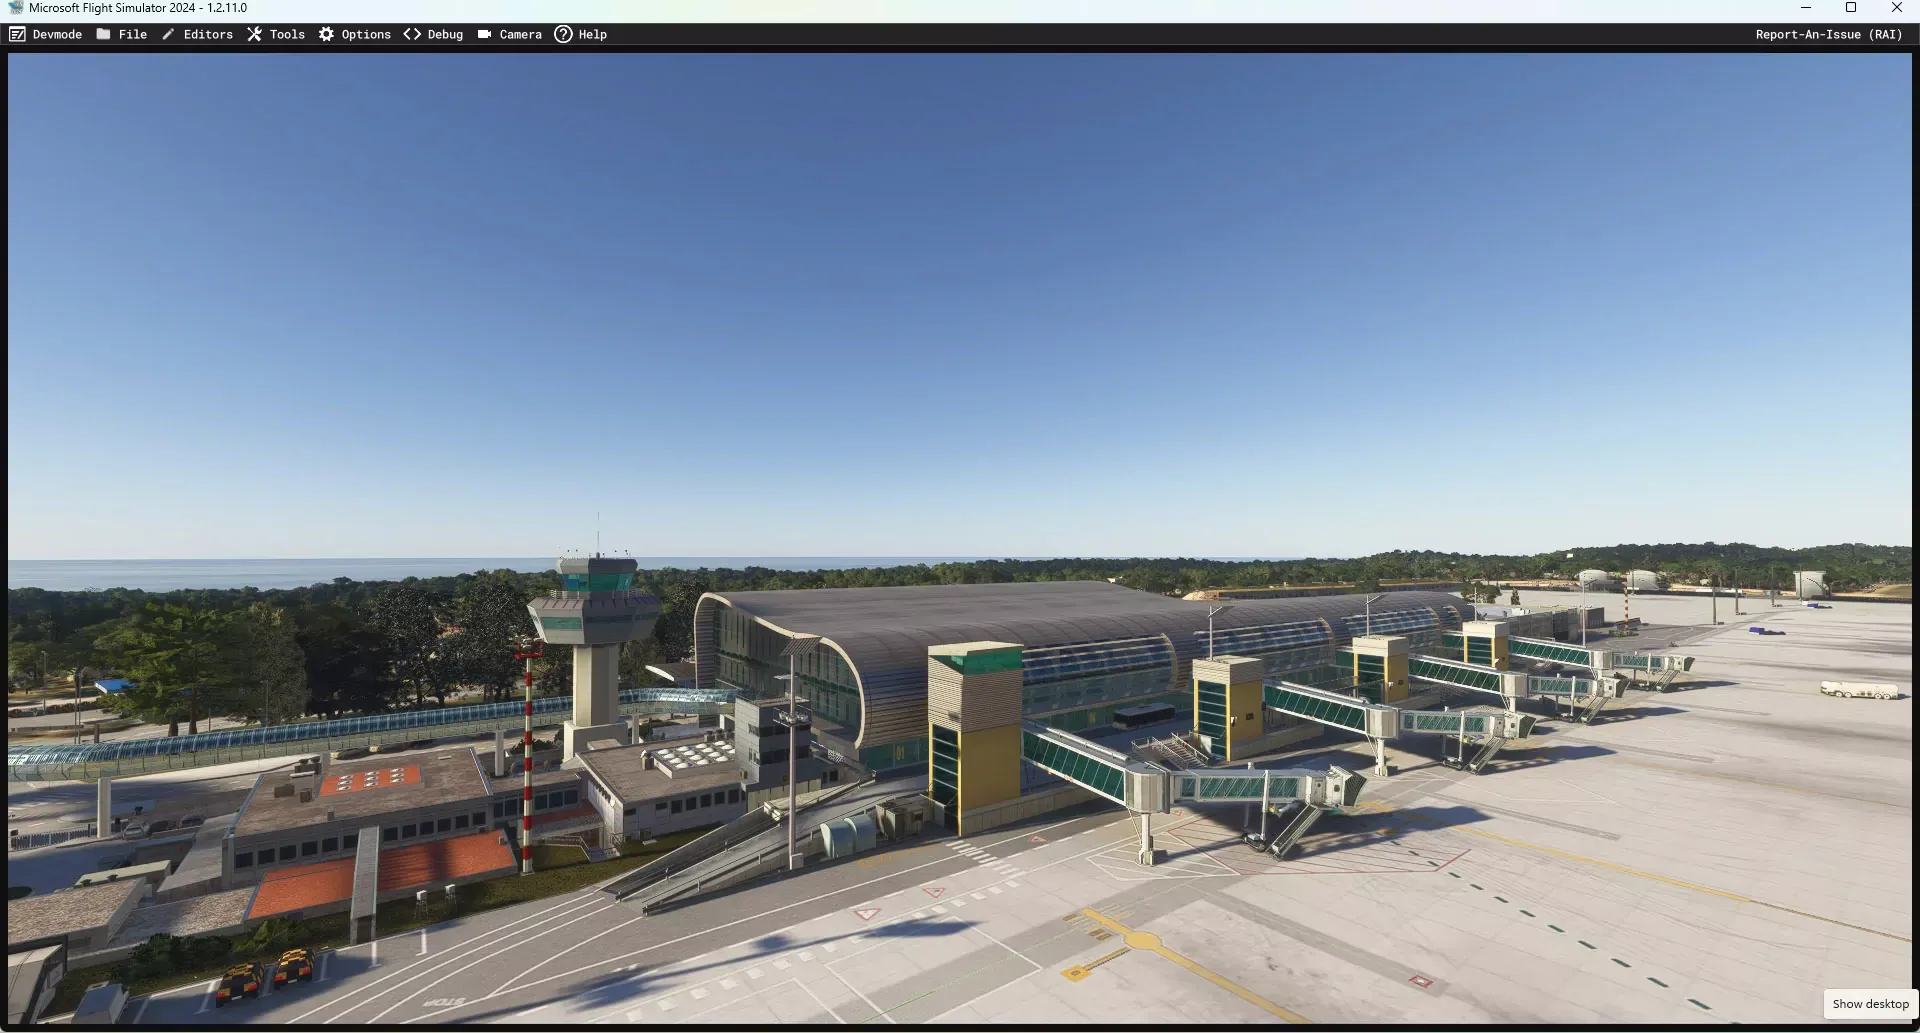Open the Tools menu text
This screenshot has height=1033, width=1920.
point(287,34)
